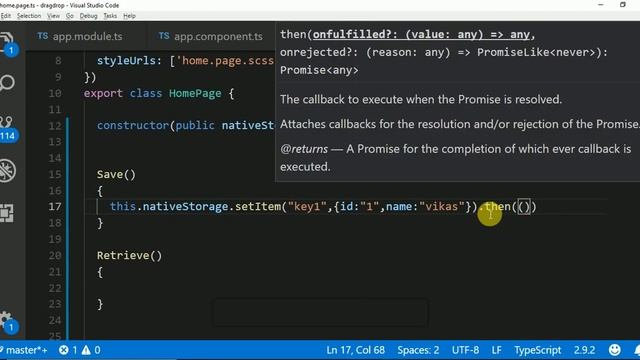The height and width of the screenshot is (360, 640).
Task: Click line number 20 in gutter
Action: pyautogui.click(x=55, y=256)
